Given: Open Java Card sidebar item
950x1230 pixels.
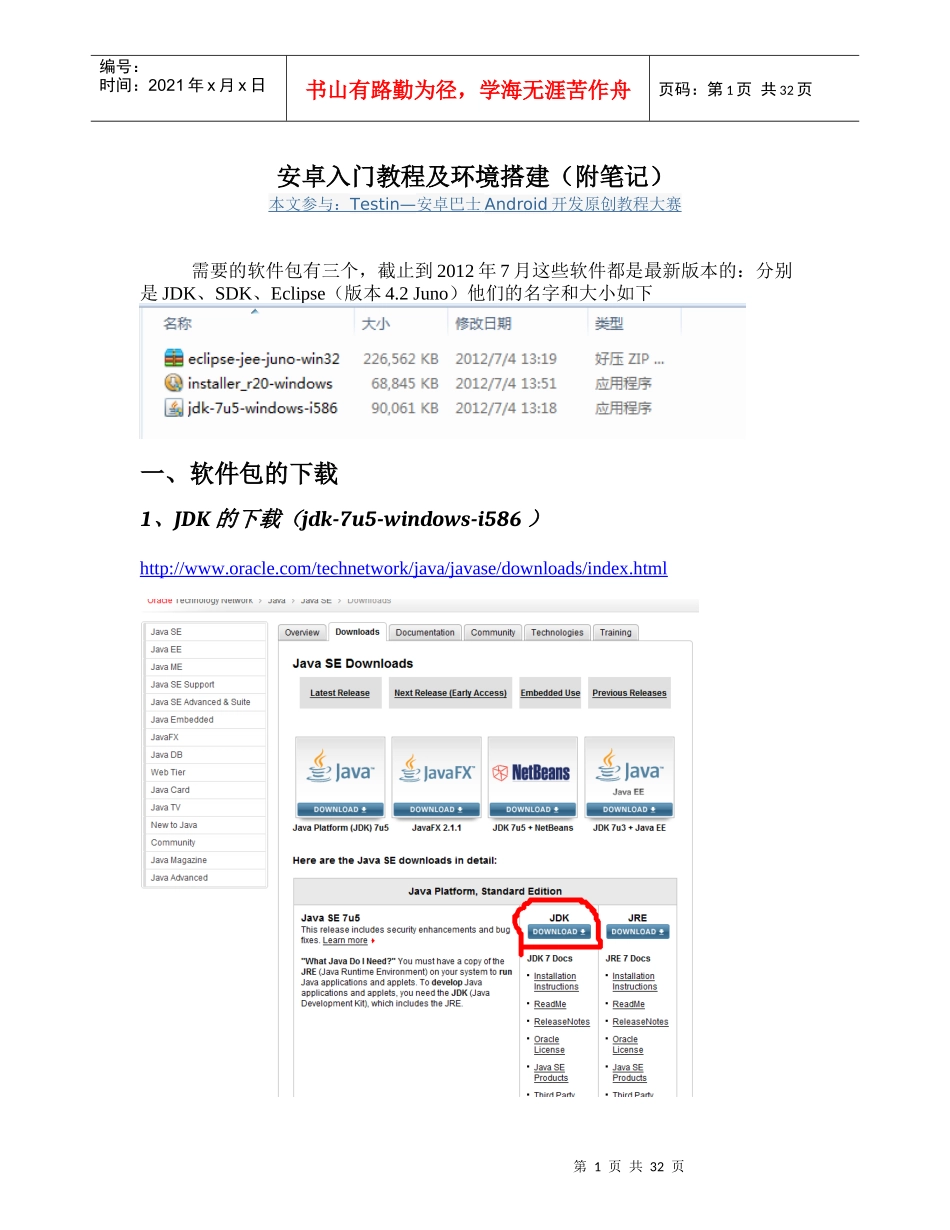Looking at the screenshot, I should pos(205,790).
